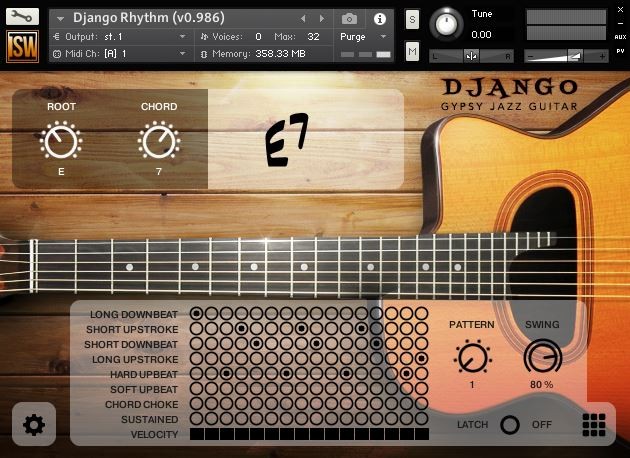Click the DJANGO Gypsy Jazz Guitar logo
The width and height of the screenshot is (630, 458).
click(509, 95)
